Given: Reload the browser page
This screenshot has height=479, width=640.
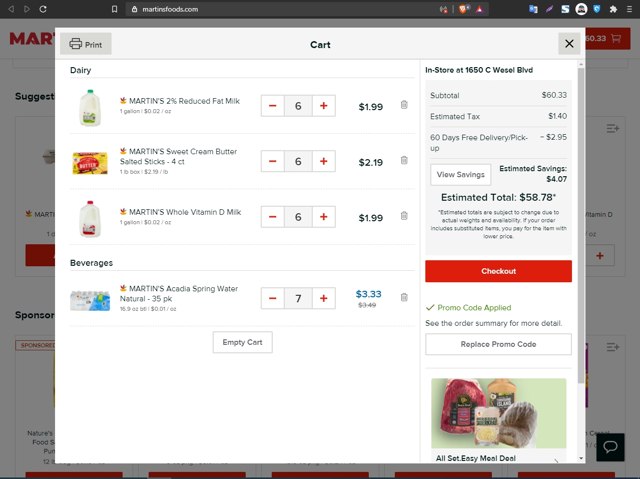Looking at the screenshot, I should pyautogui.click(x=43, y=9).
